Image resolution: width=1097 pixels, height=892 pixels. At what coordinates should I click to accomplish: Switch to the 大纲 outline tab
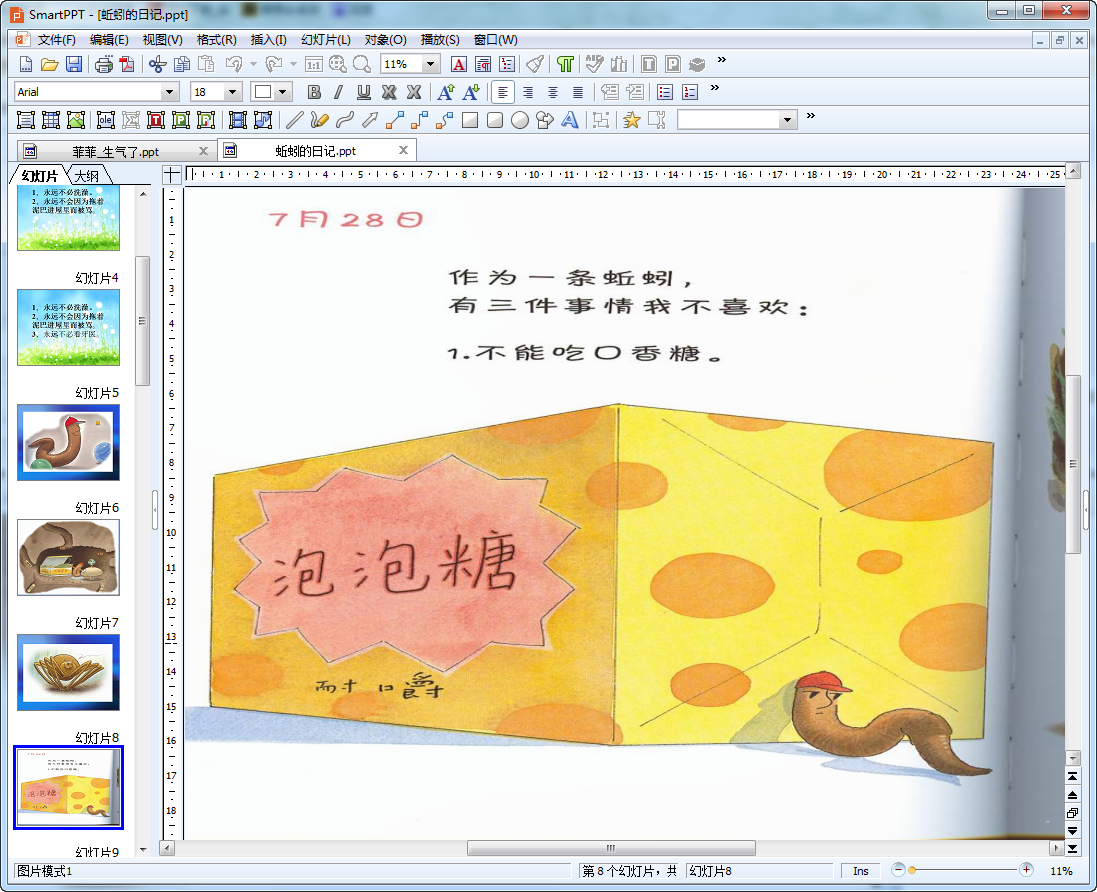(87, 176)
